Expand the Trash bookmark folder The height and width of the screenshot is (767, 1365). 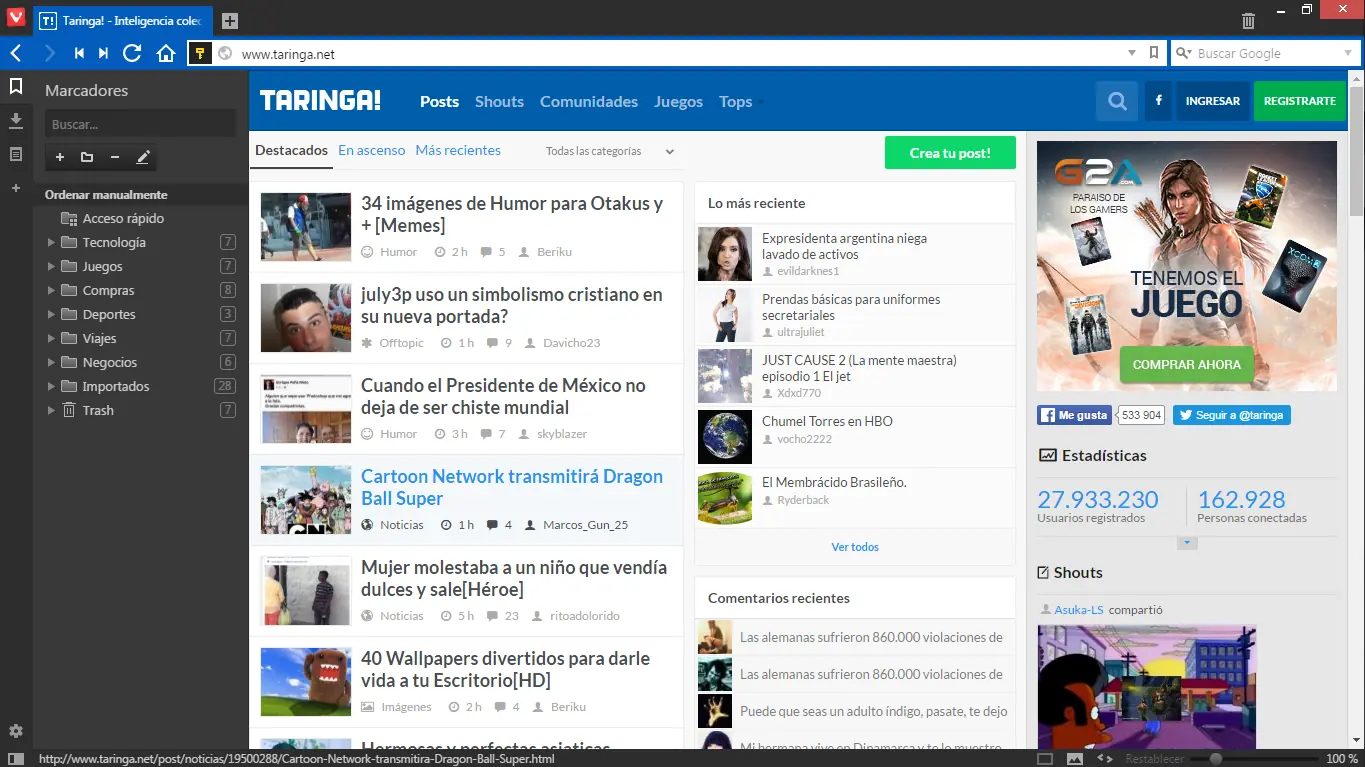(x=52, y=410)
